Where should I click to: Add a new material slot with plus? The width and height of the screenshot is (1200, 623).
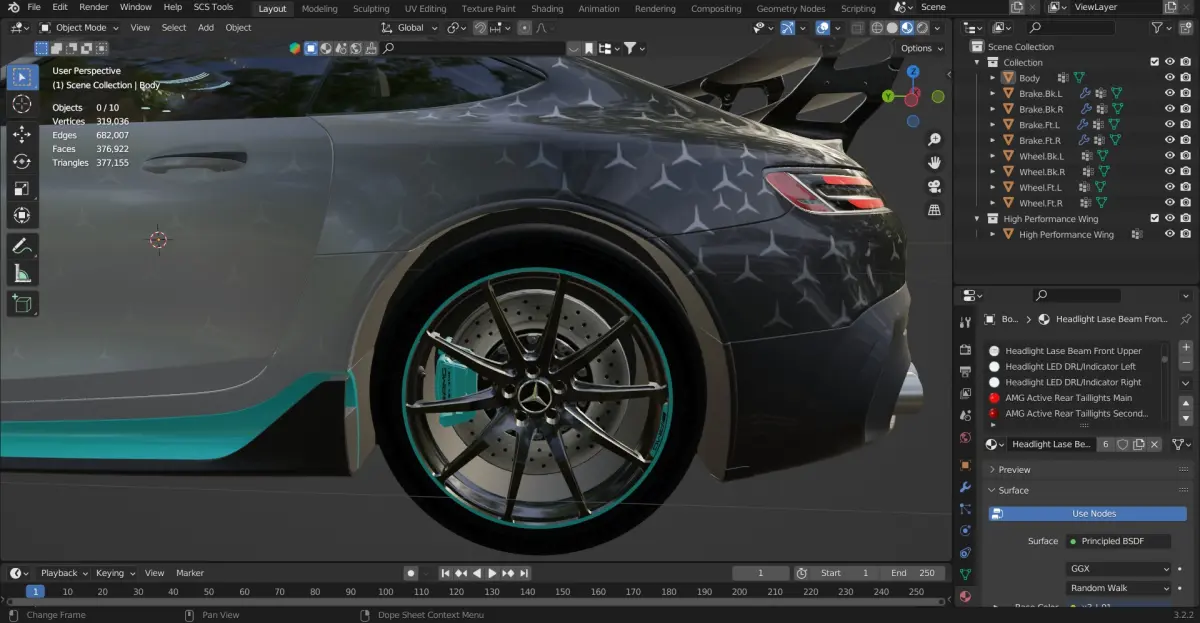[x=1186, y=347]
